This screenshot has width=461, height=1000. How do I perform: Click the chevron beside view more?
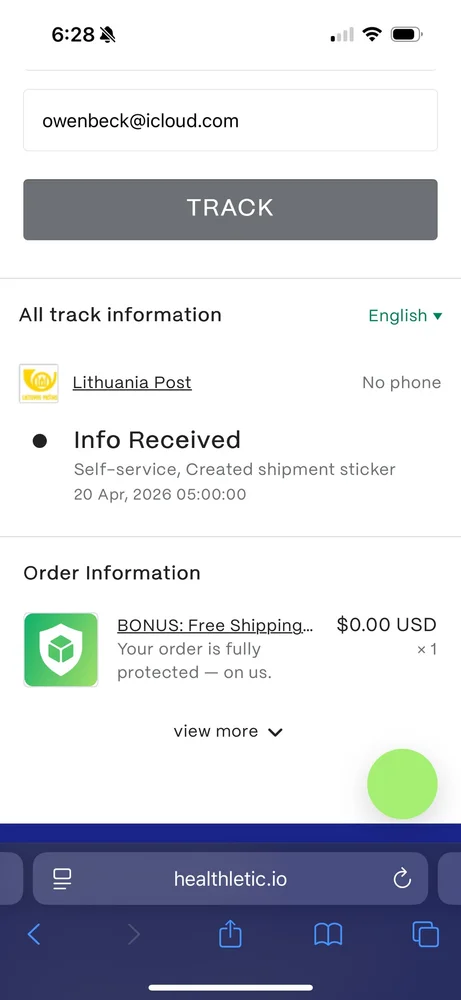coord(275,732)
